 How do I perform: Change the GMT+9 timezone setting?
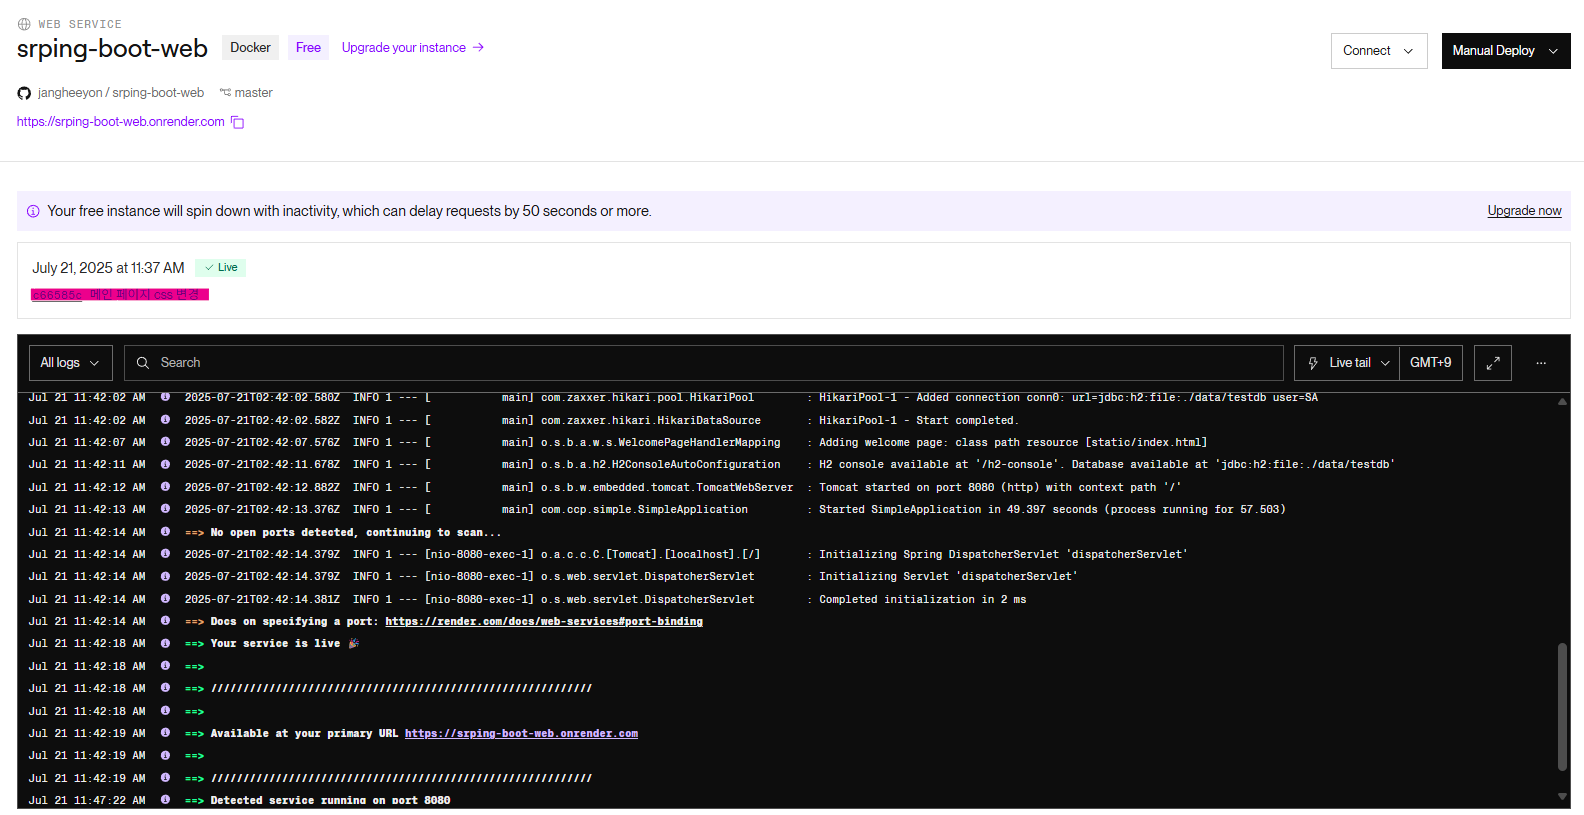coord(1431,363)
